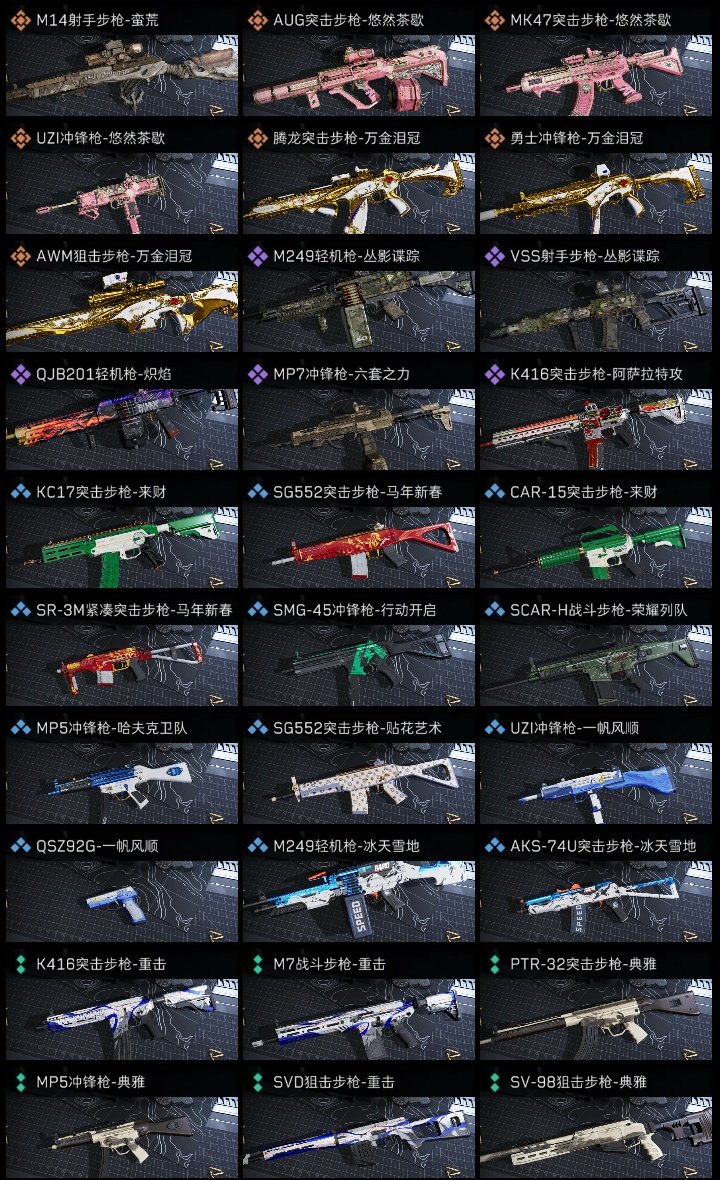Click the SCAR-H战斗步枪-荣耀列队 title label
This screenshot has width=720, height=1180.
(x=598, y=610)
